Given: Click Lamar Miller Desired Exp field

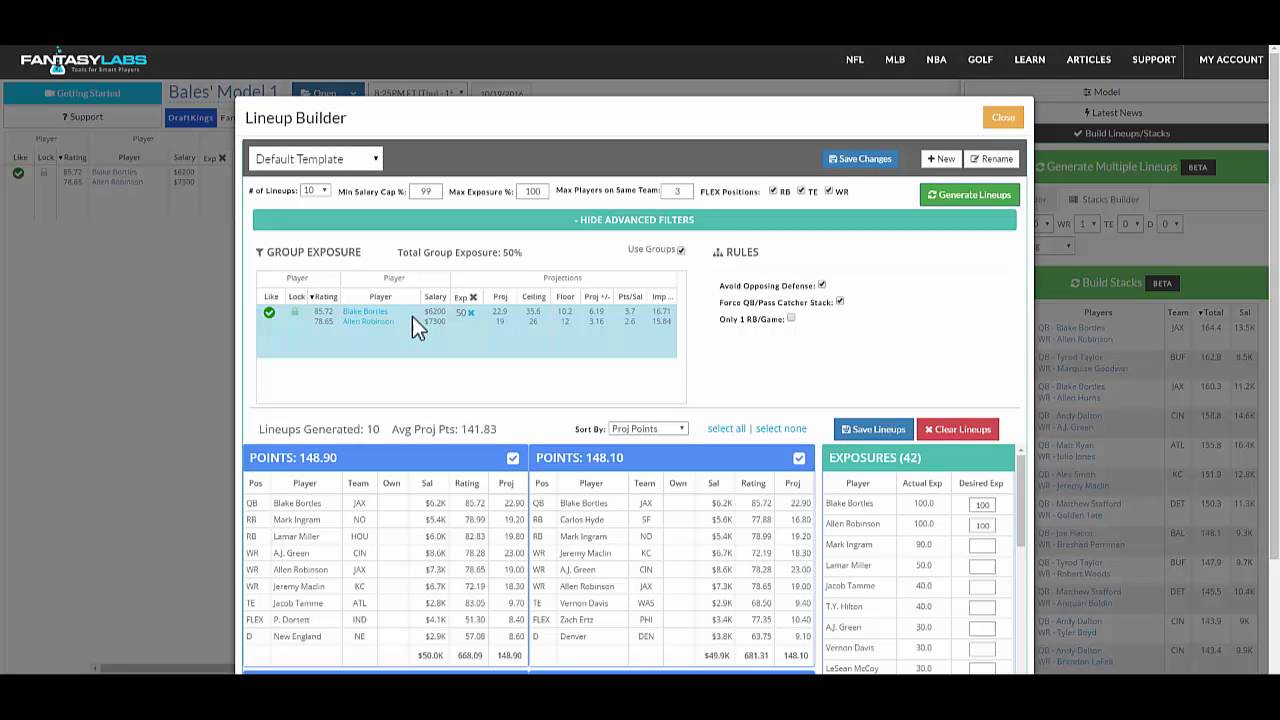Looking at the screenshot, I should pos(982,566).
